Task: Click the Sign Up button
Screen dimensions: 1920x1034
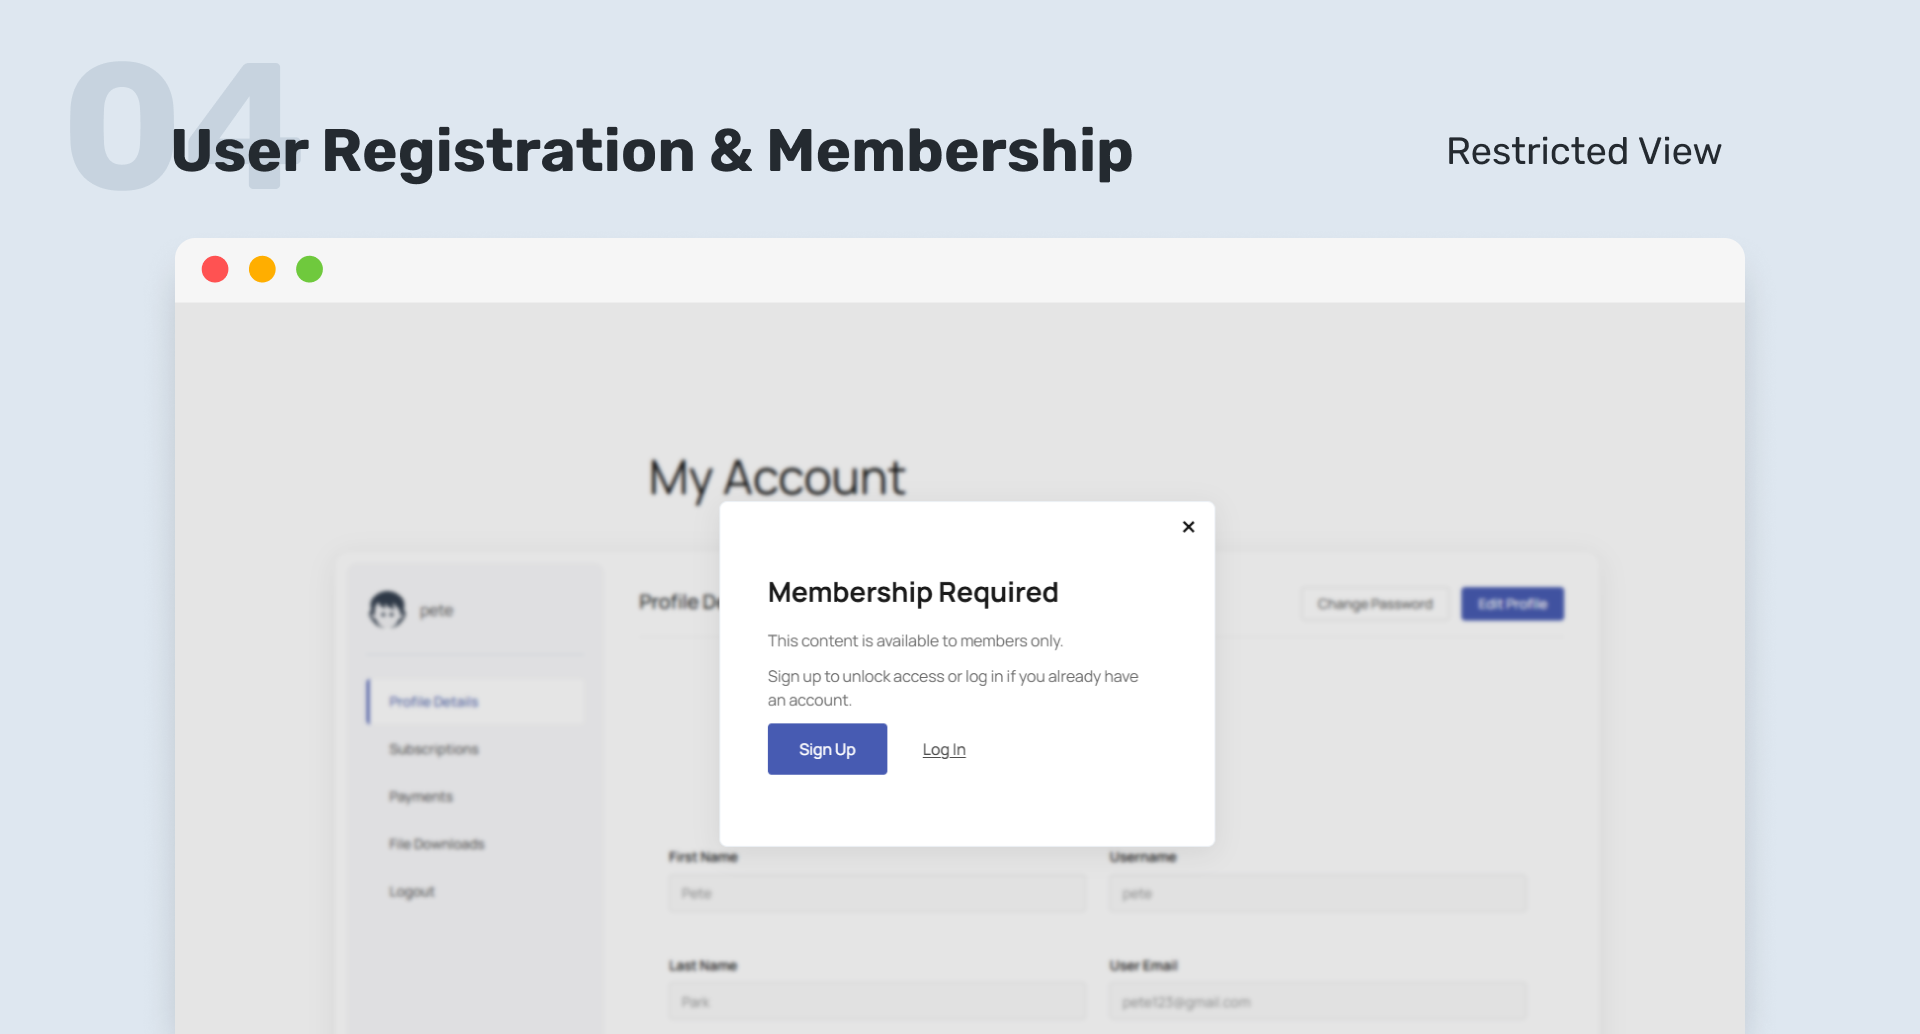Action: tap(827, 749)
